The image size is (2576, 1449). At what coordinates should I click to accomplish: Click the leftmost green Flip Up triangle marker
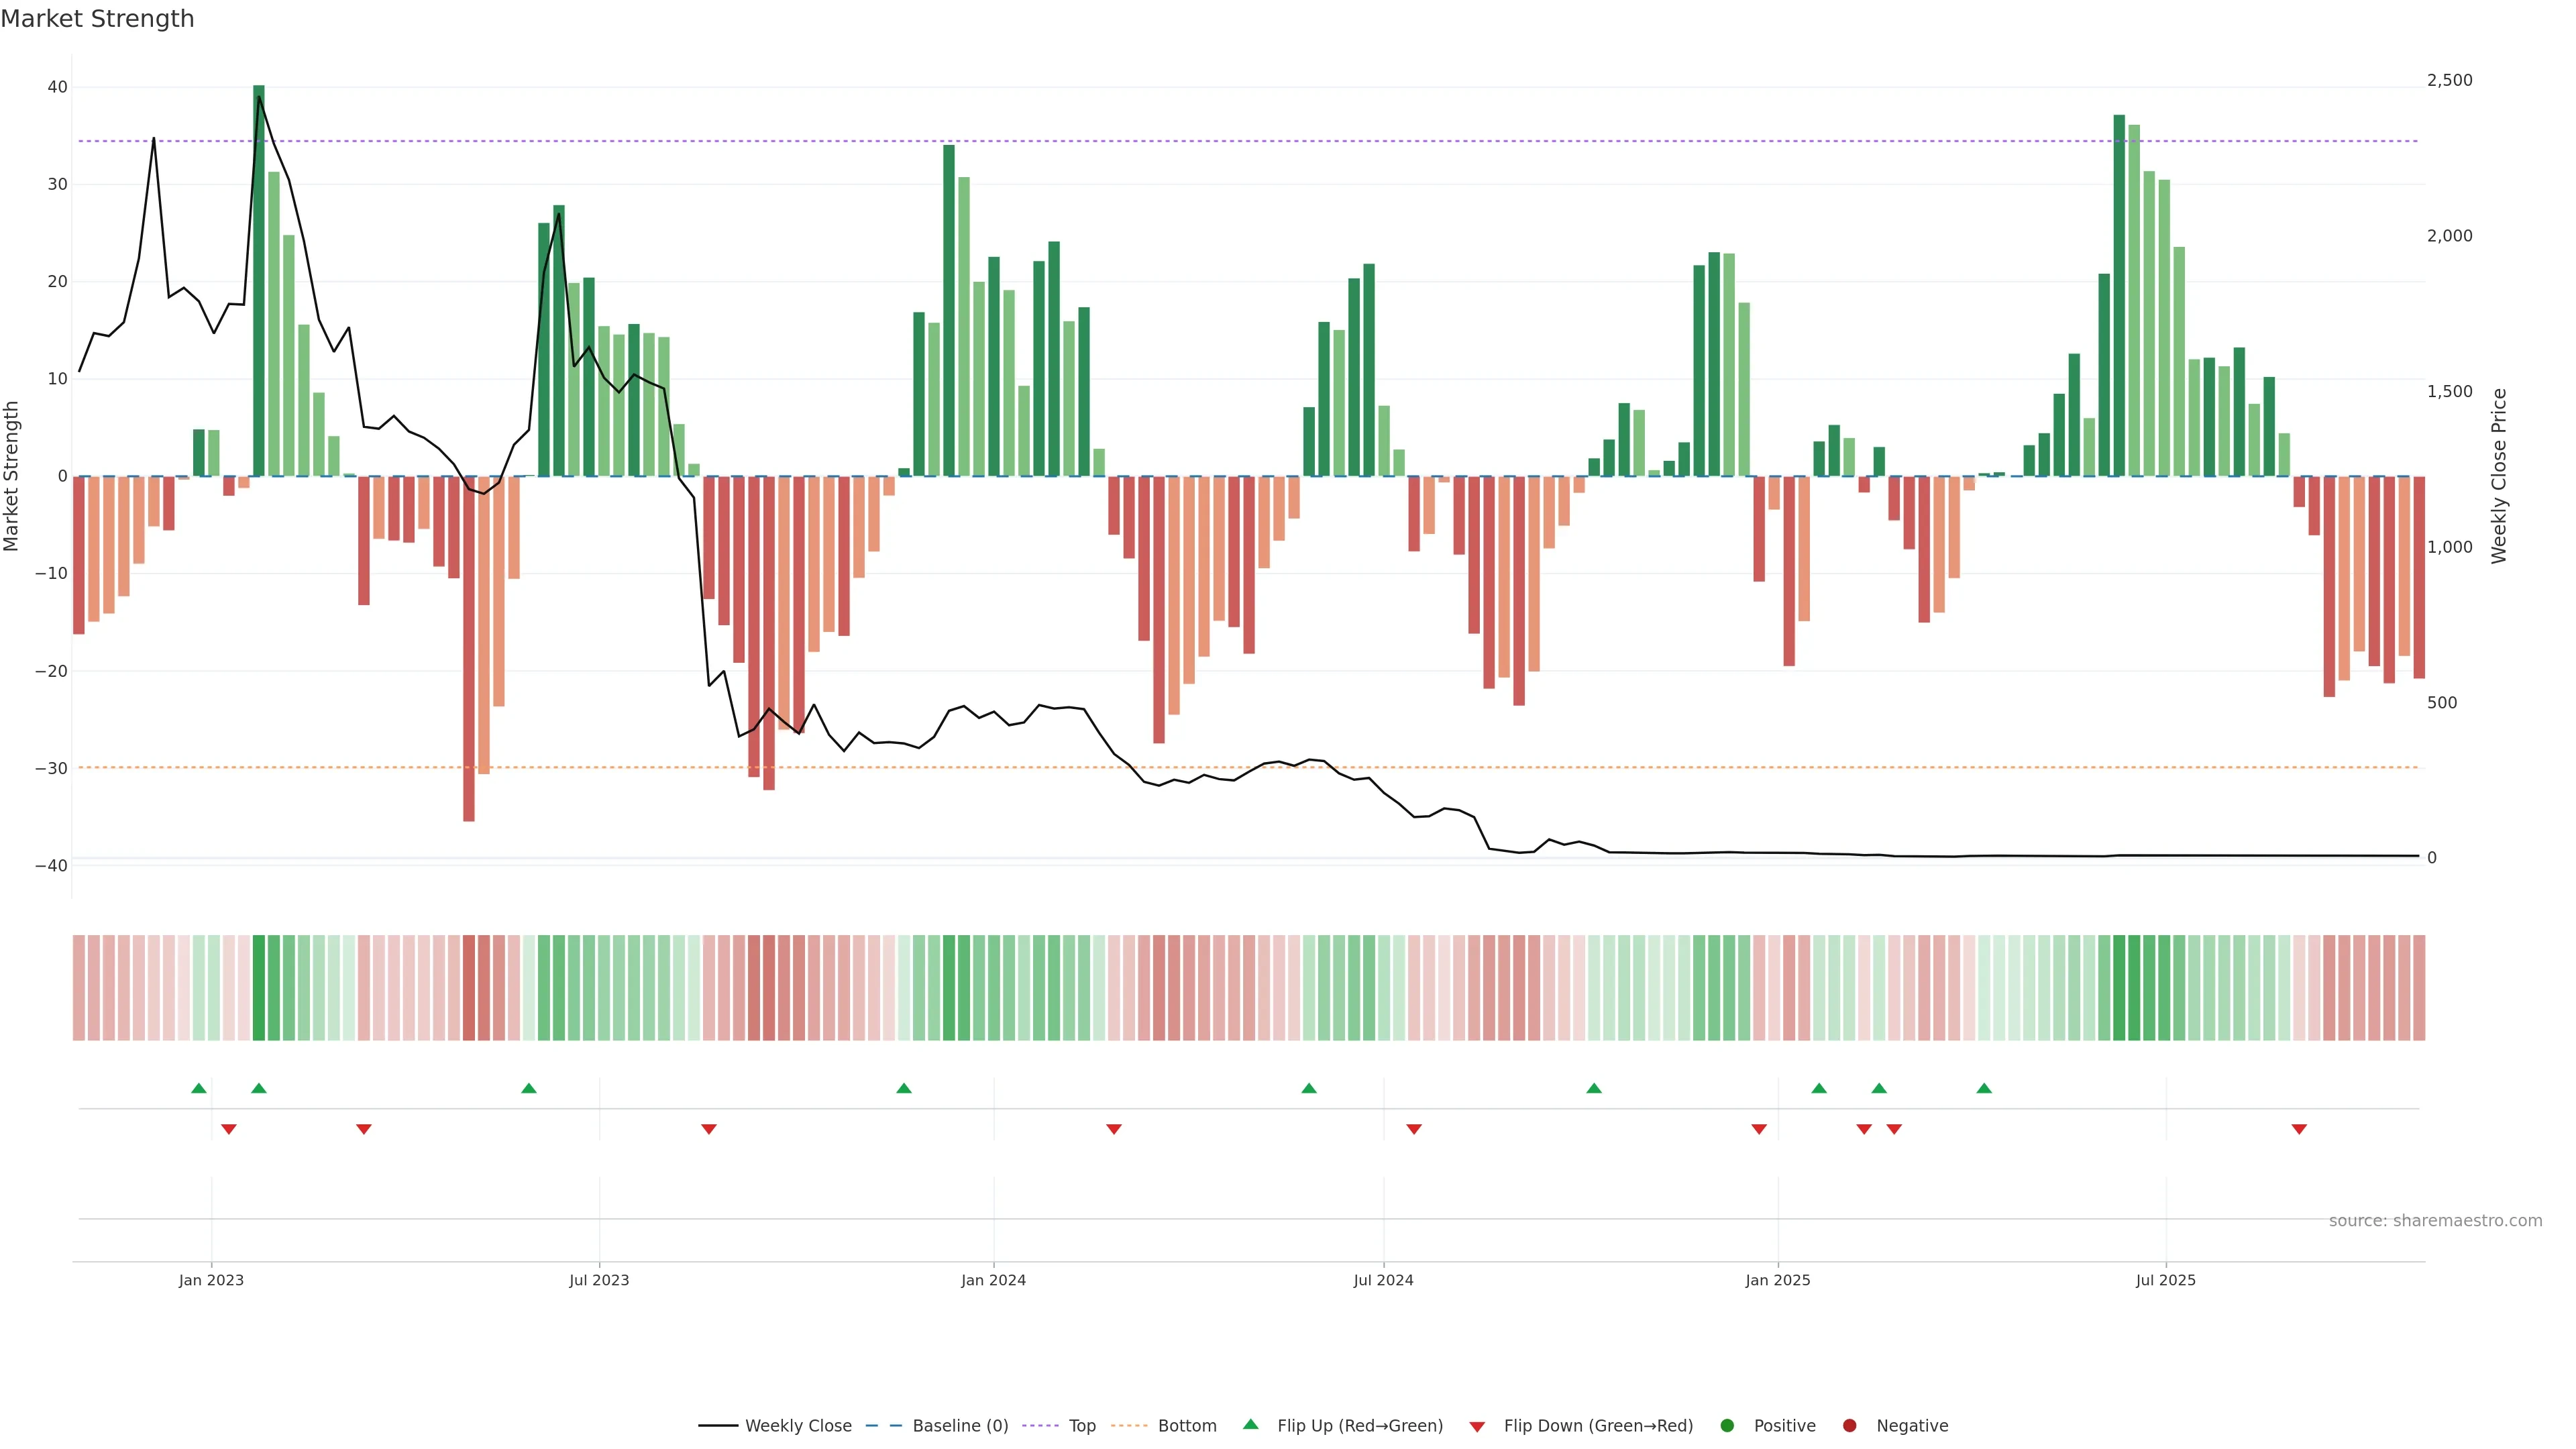point(199,1088)
